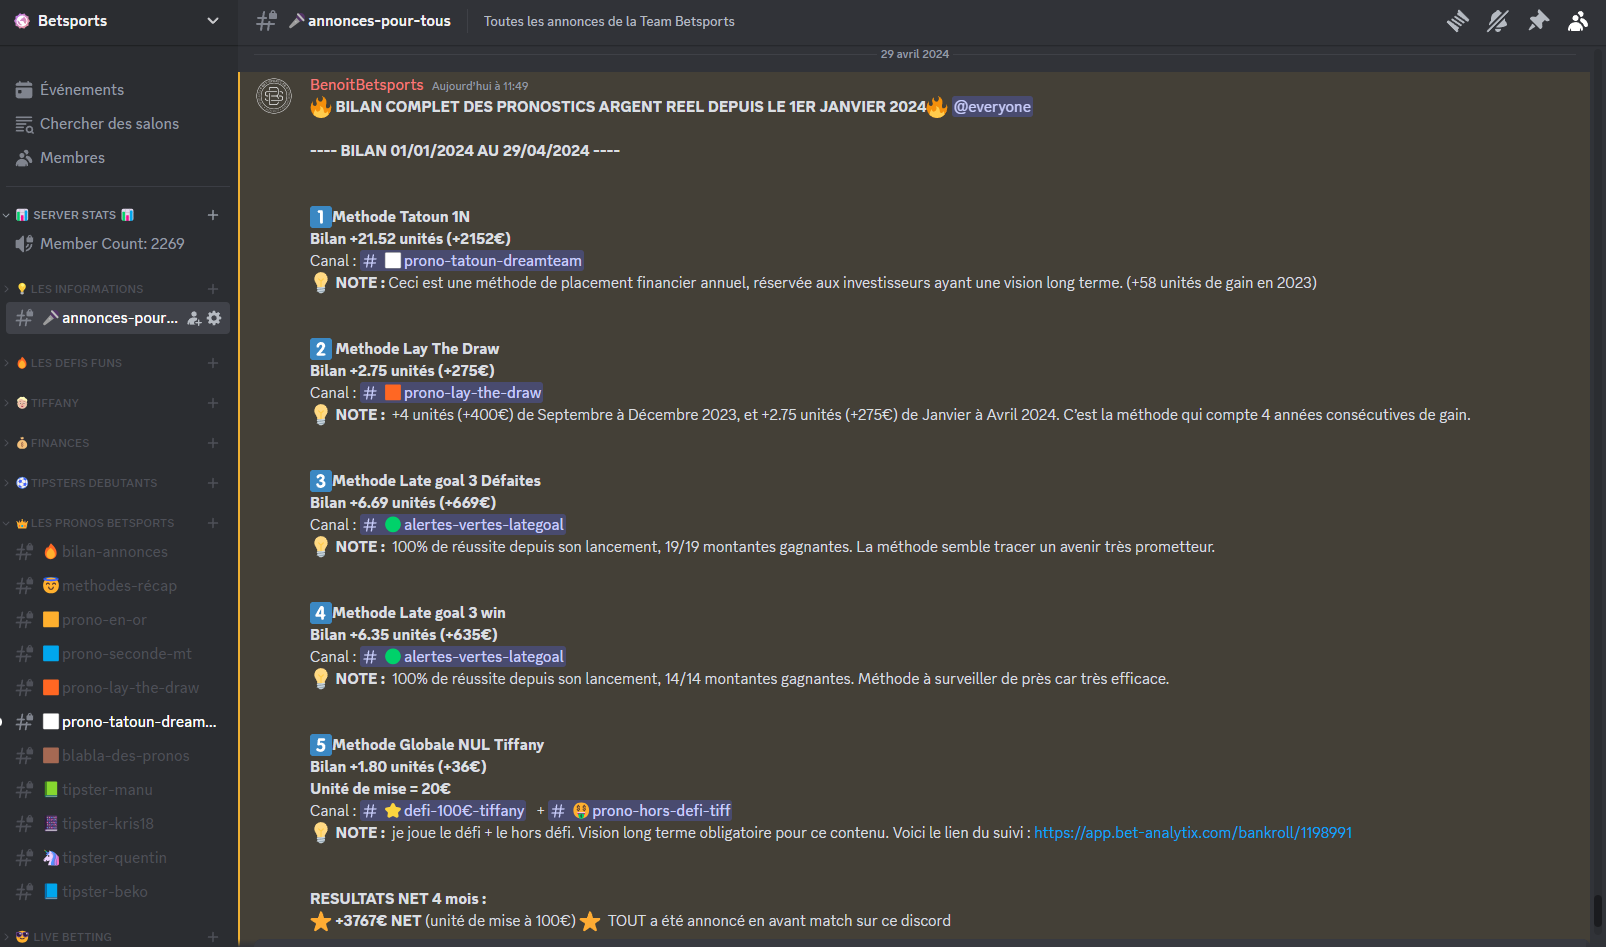Add channel to TIFFANY category
This screenshot has height=947, width=1606.
(212, 403)
